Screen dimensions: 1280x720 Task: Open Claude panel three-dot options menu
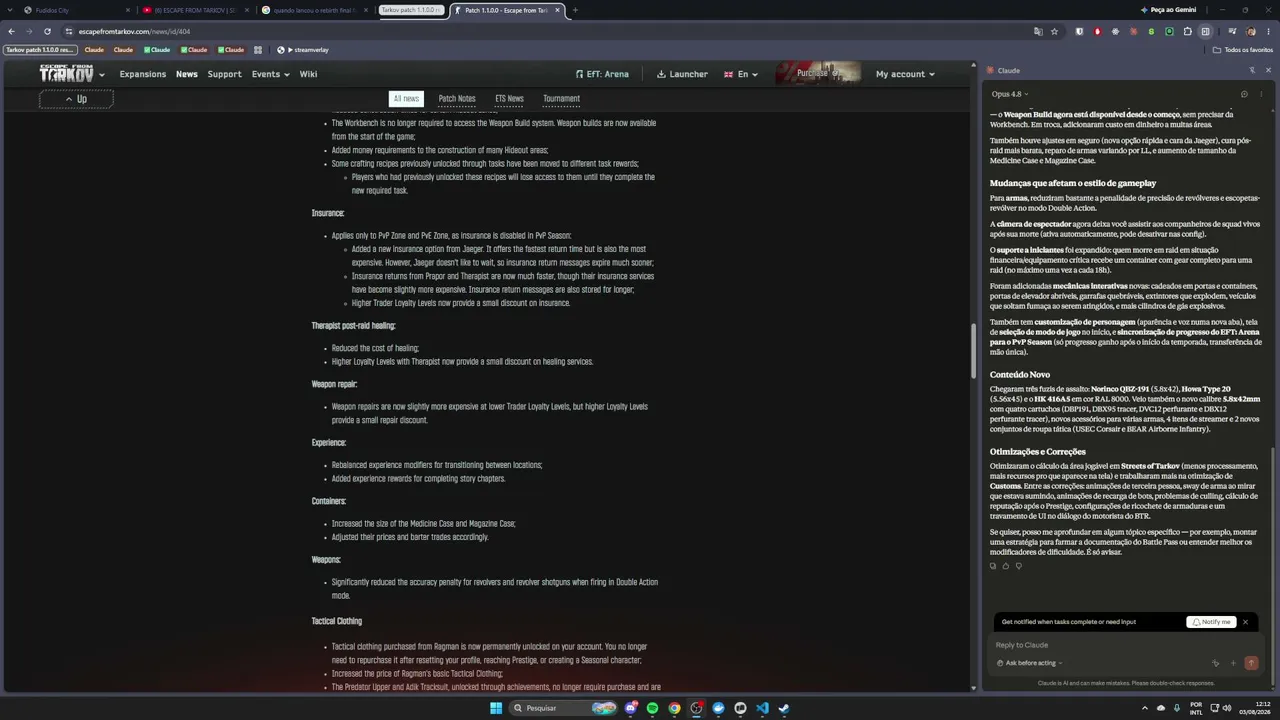point(1261,94)
